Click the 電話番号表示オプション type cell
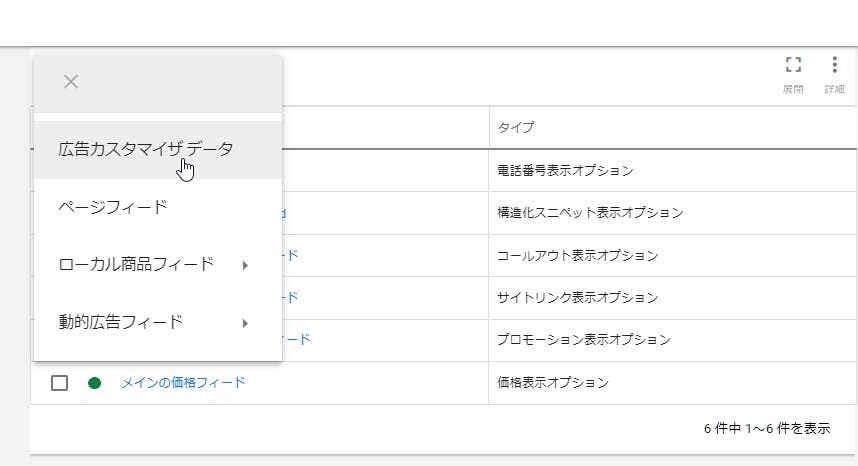858x466 pixels. click(564, 170)
